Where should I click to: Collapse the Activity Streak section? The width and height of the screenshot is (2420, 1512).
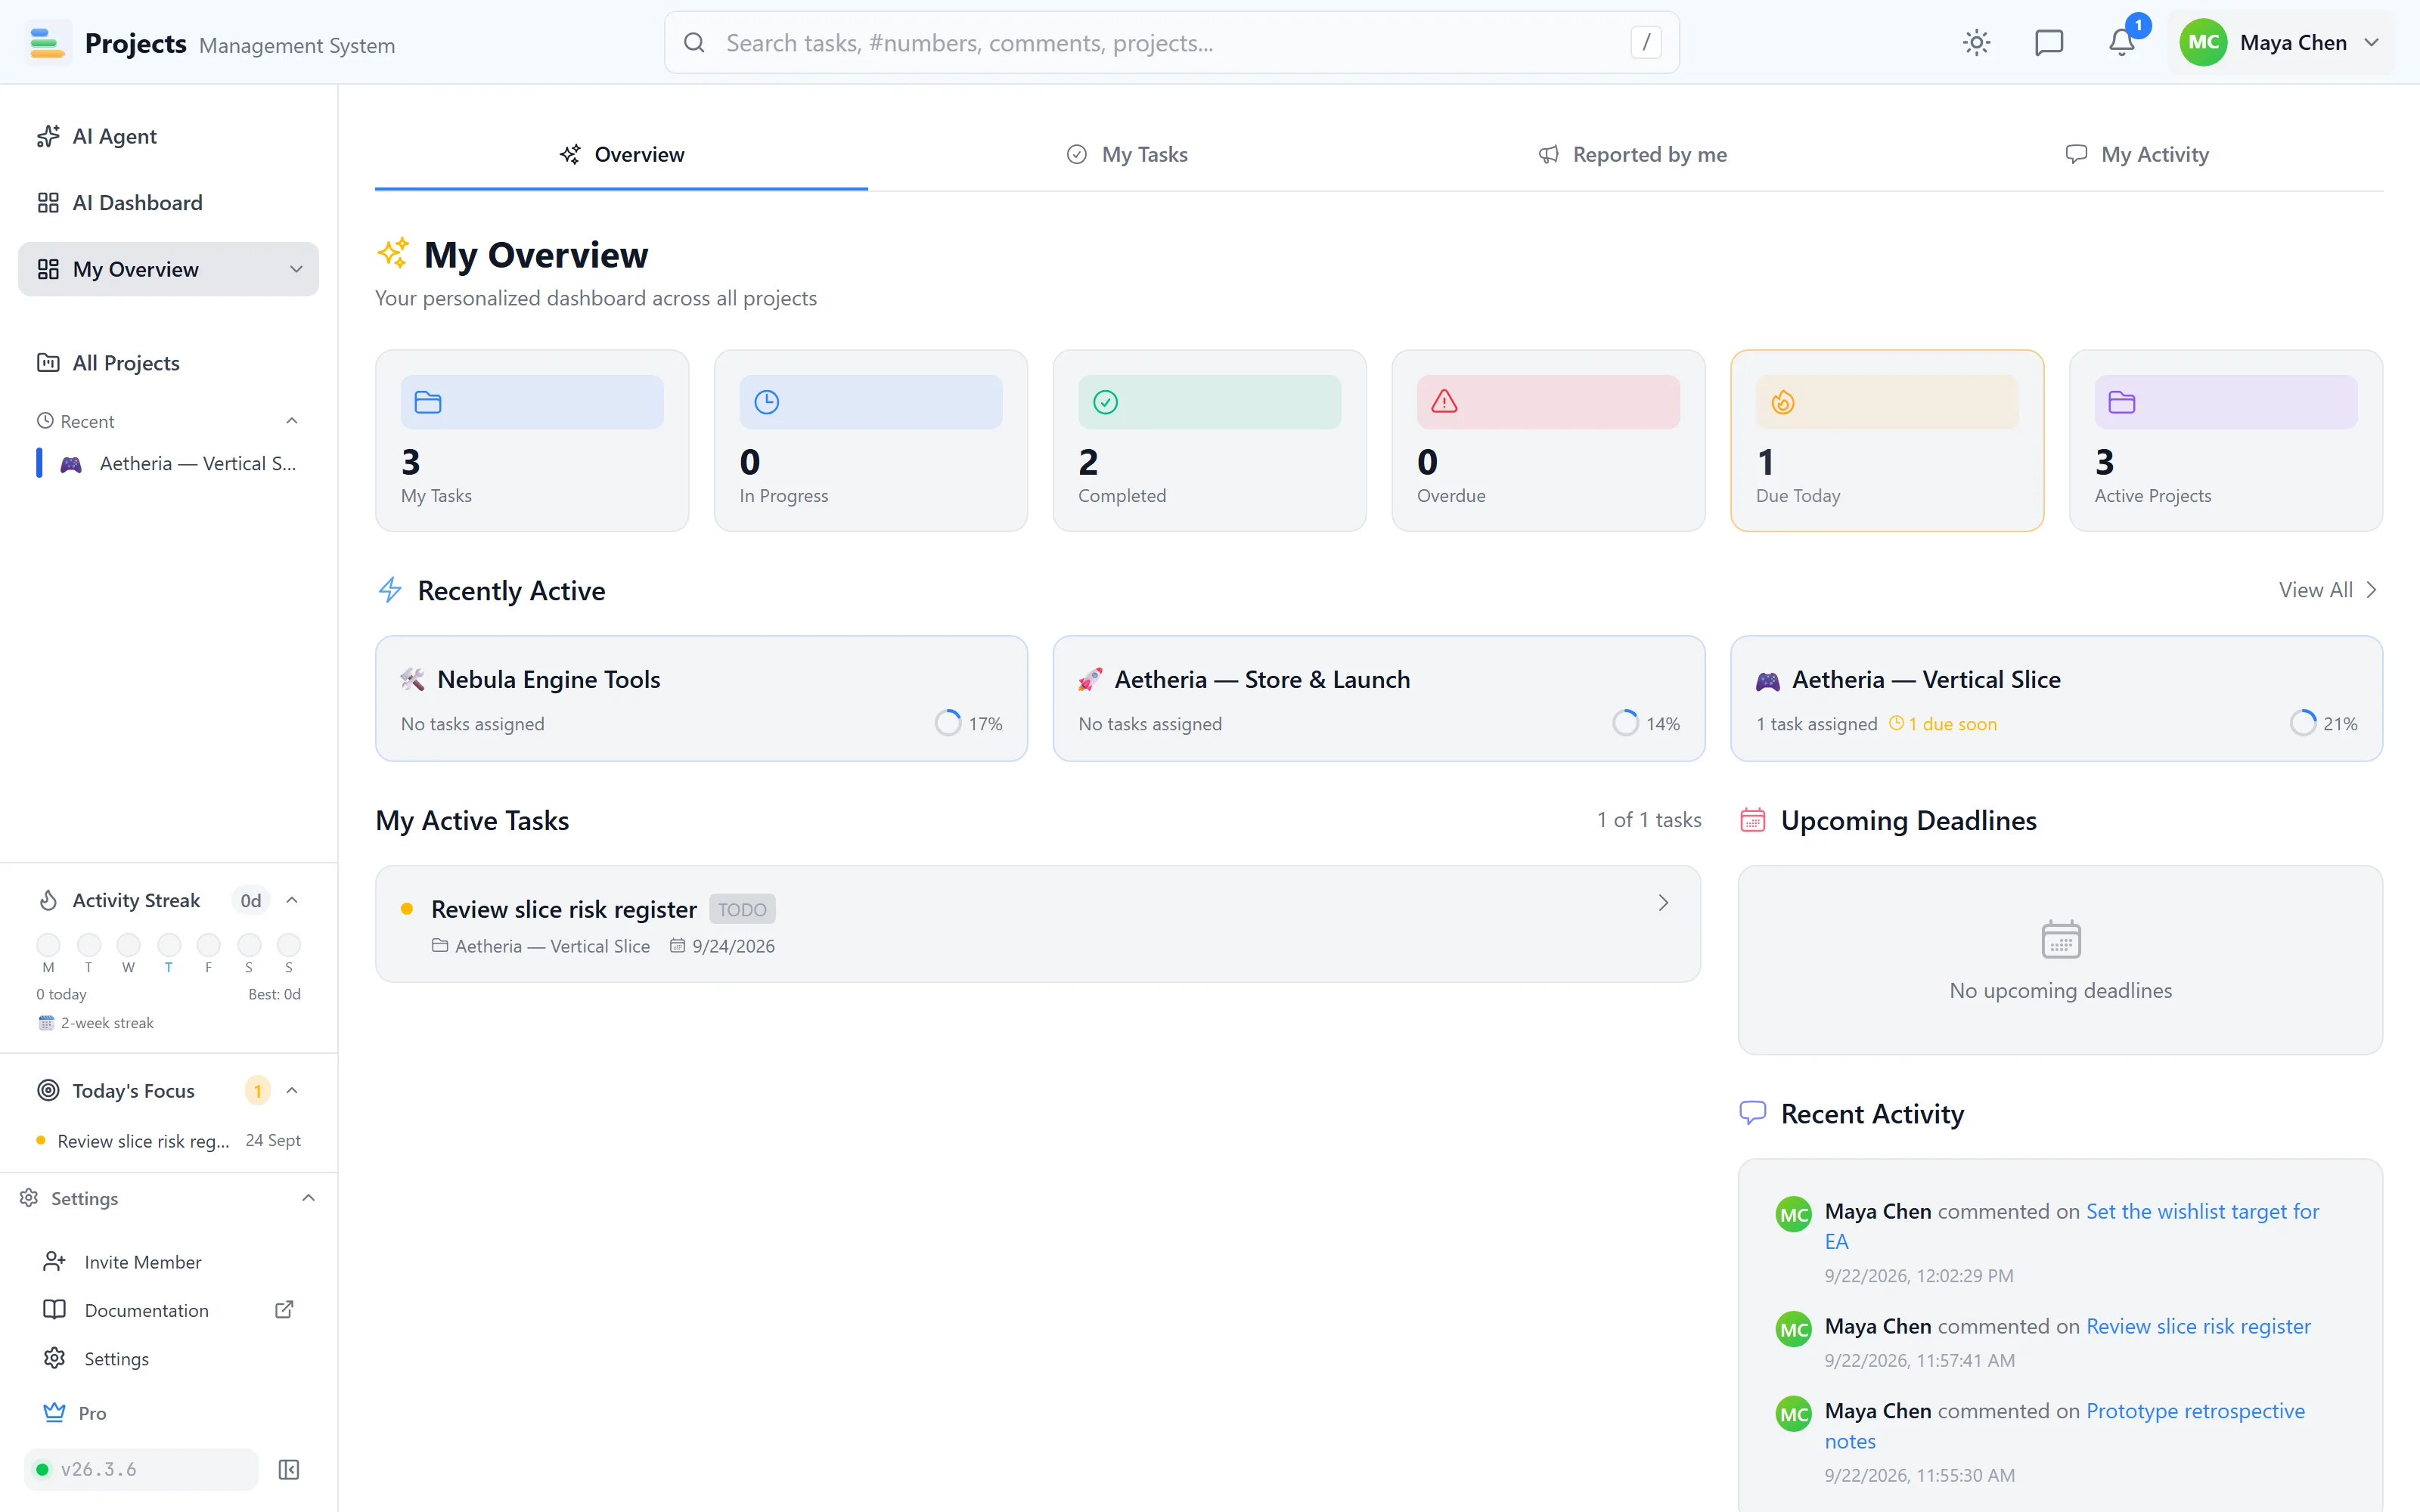tap(292, 900)
